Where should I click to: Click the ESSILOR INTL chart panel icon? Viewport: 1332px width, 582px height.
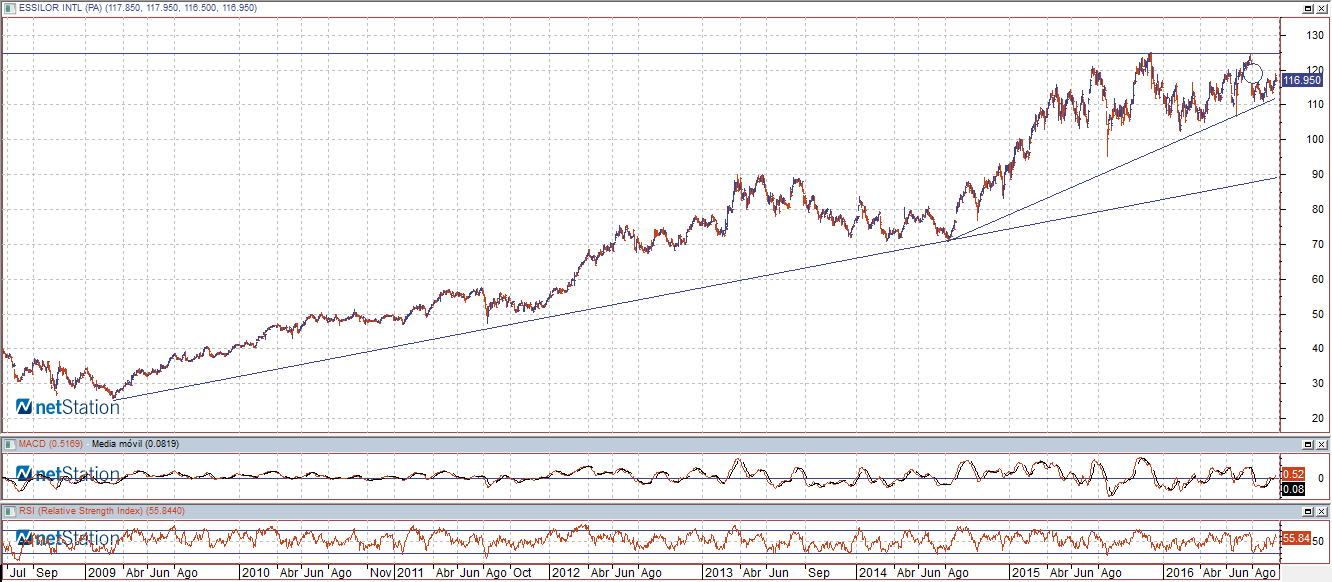[10, 7]
